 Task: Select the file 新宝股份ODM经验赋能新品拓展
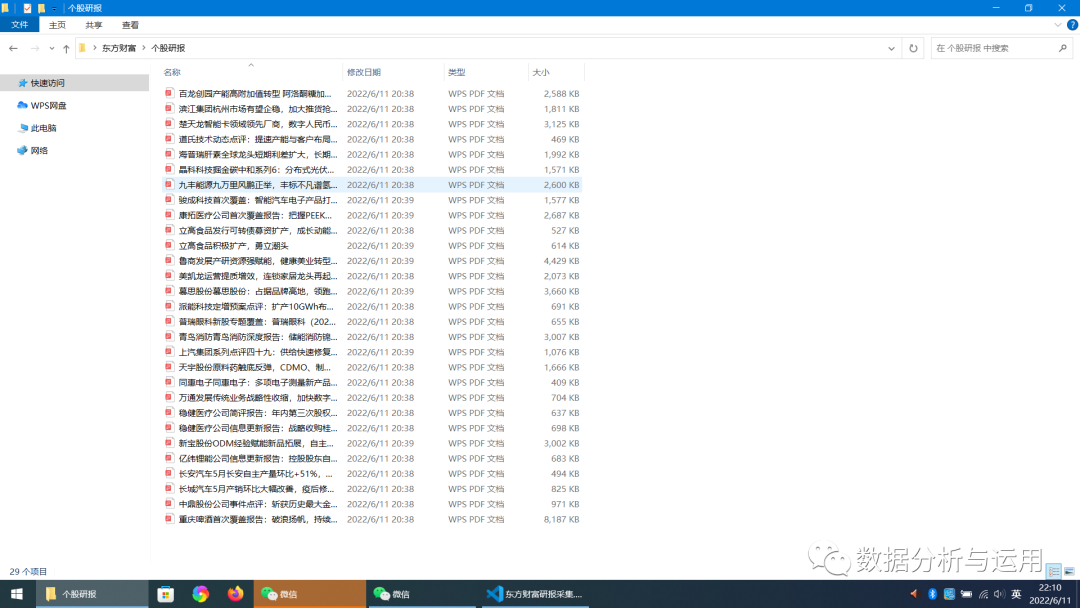pos(372,443)
